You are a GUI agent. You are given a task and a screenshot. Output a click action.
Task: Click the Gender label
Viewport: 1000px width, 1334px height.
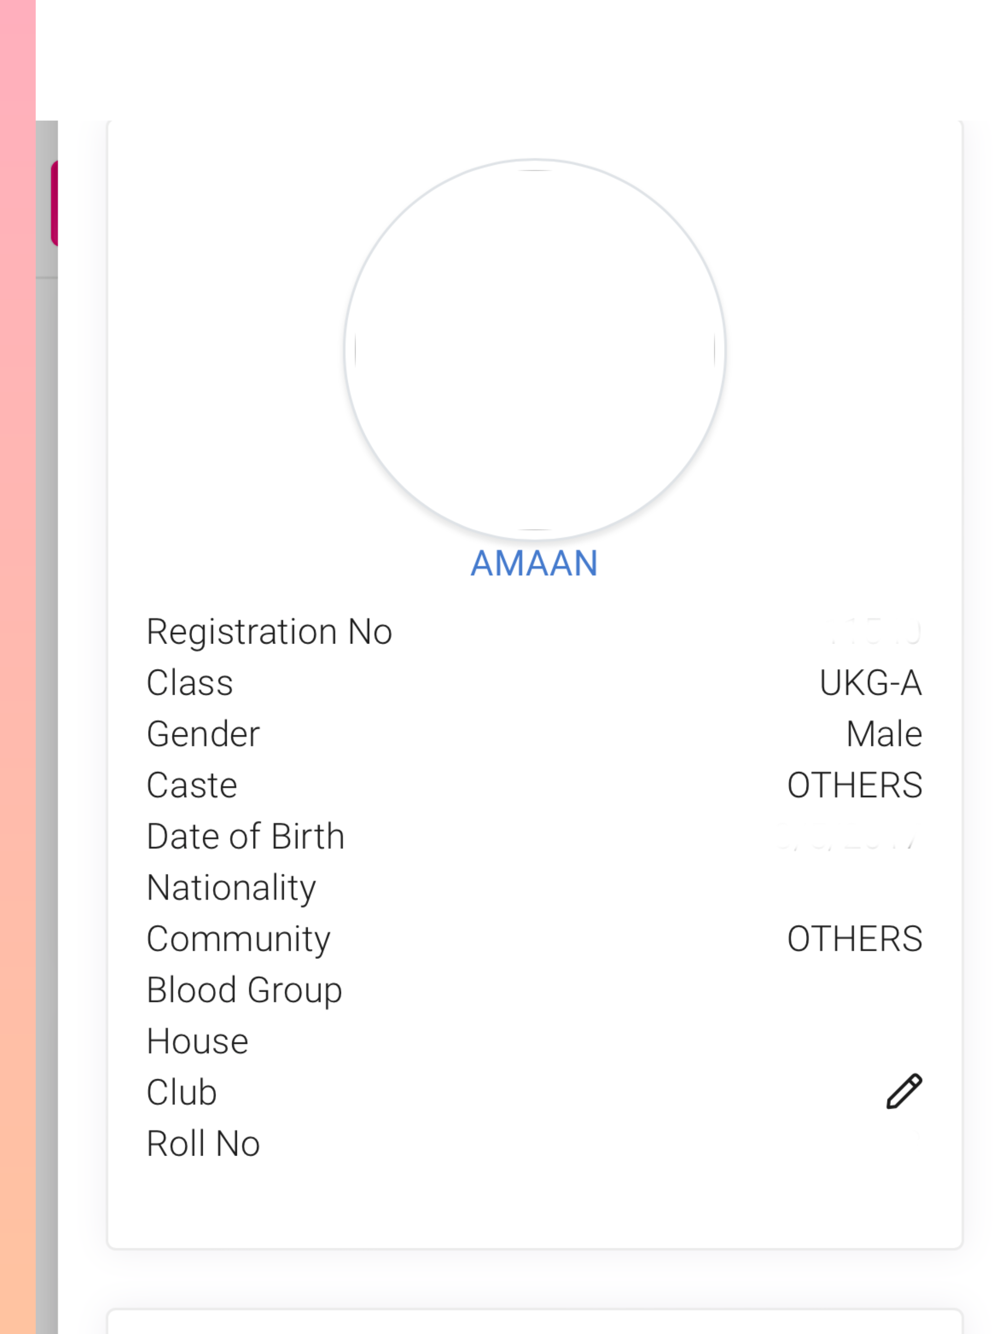click(x=203, y=734)
